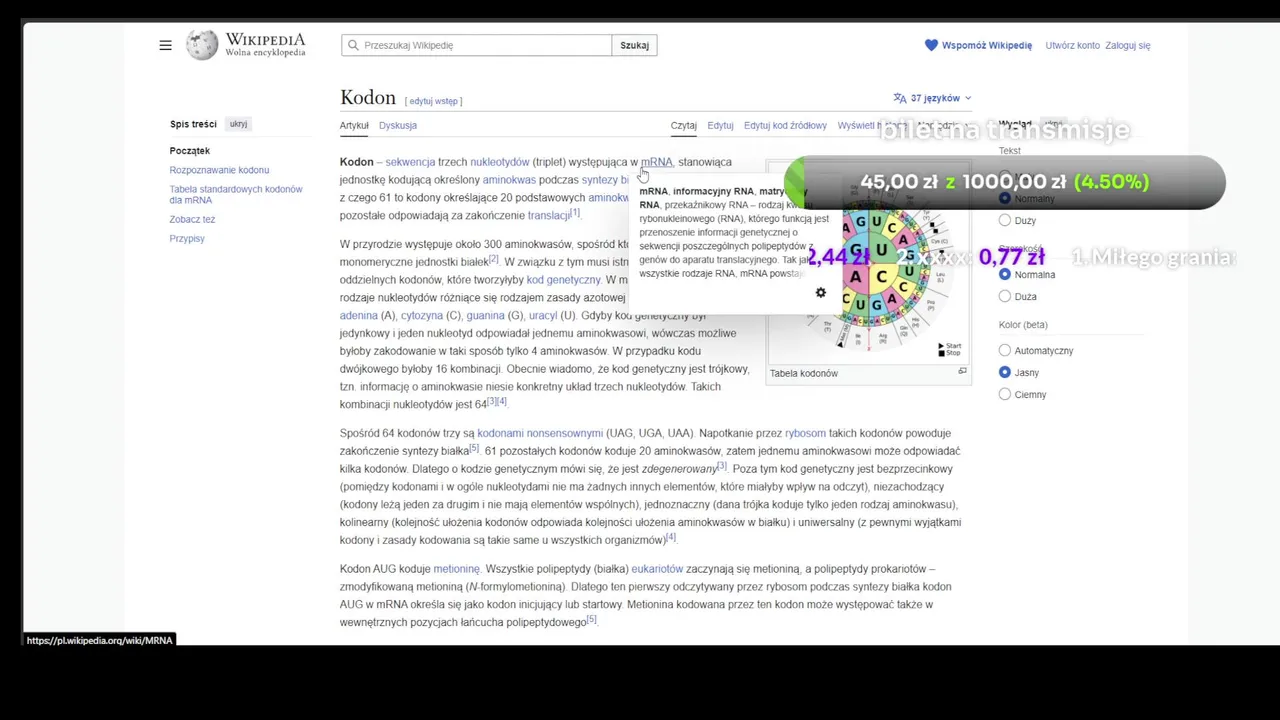Switch to the Dyskusja tab
This screenshot has width=1280, height=720.
(398, 125)
